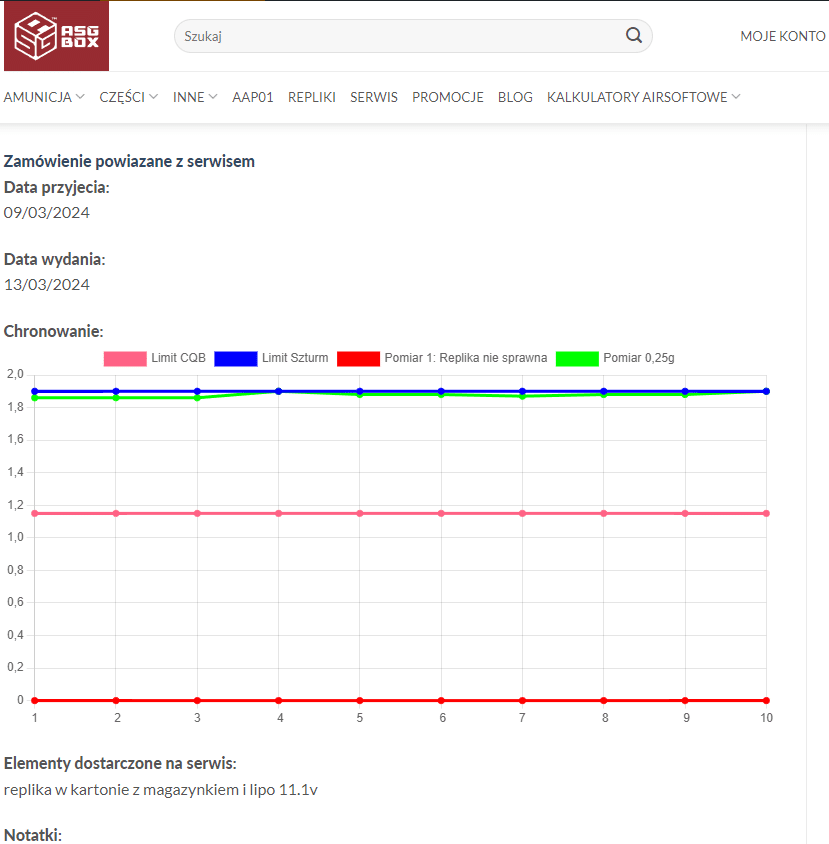
Task: Toggle green Pomiar 0,25g legend swatch
Action: click(577, 358)
